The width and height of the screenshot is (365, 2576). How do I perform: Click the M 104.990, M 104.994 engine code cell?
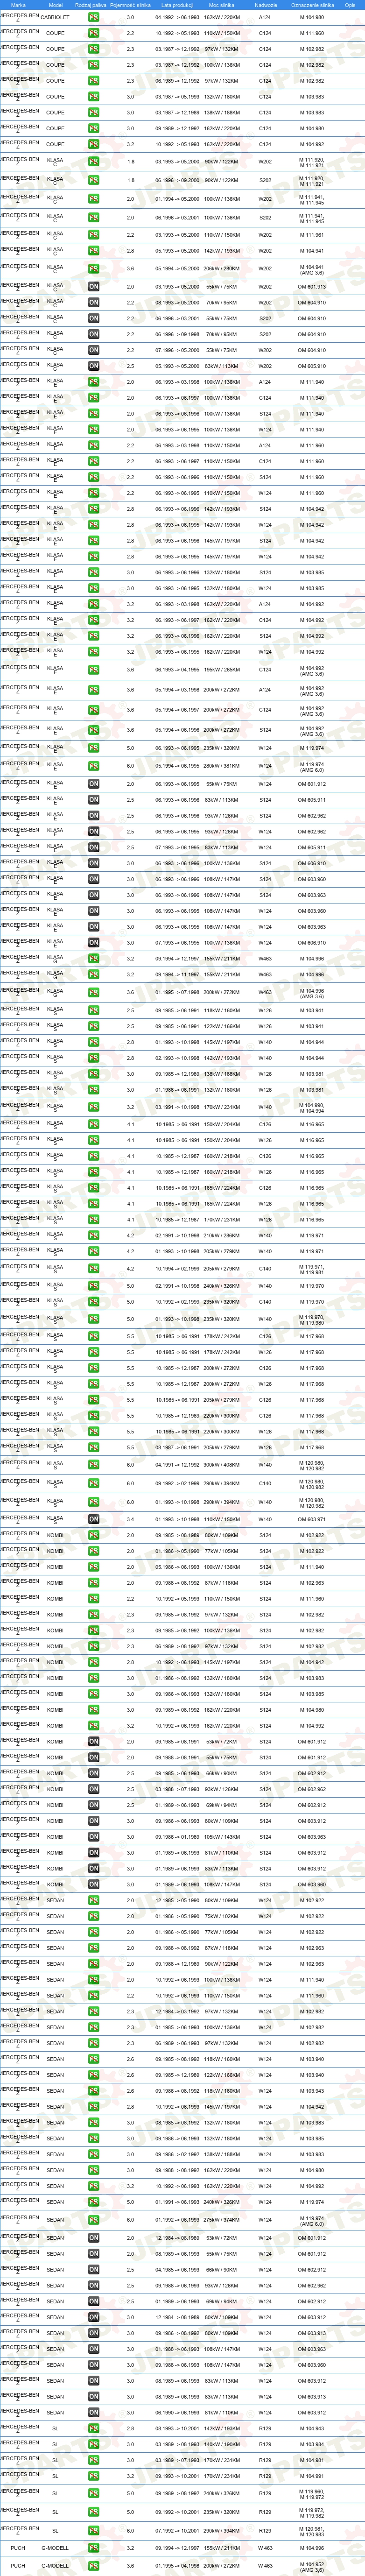point(312,1107)
